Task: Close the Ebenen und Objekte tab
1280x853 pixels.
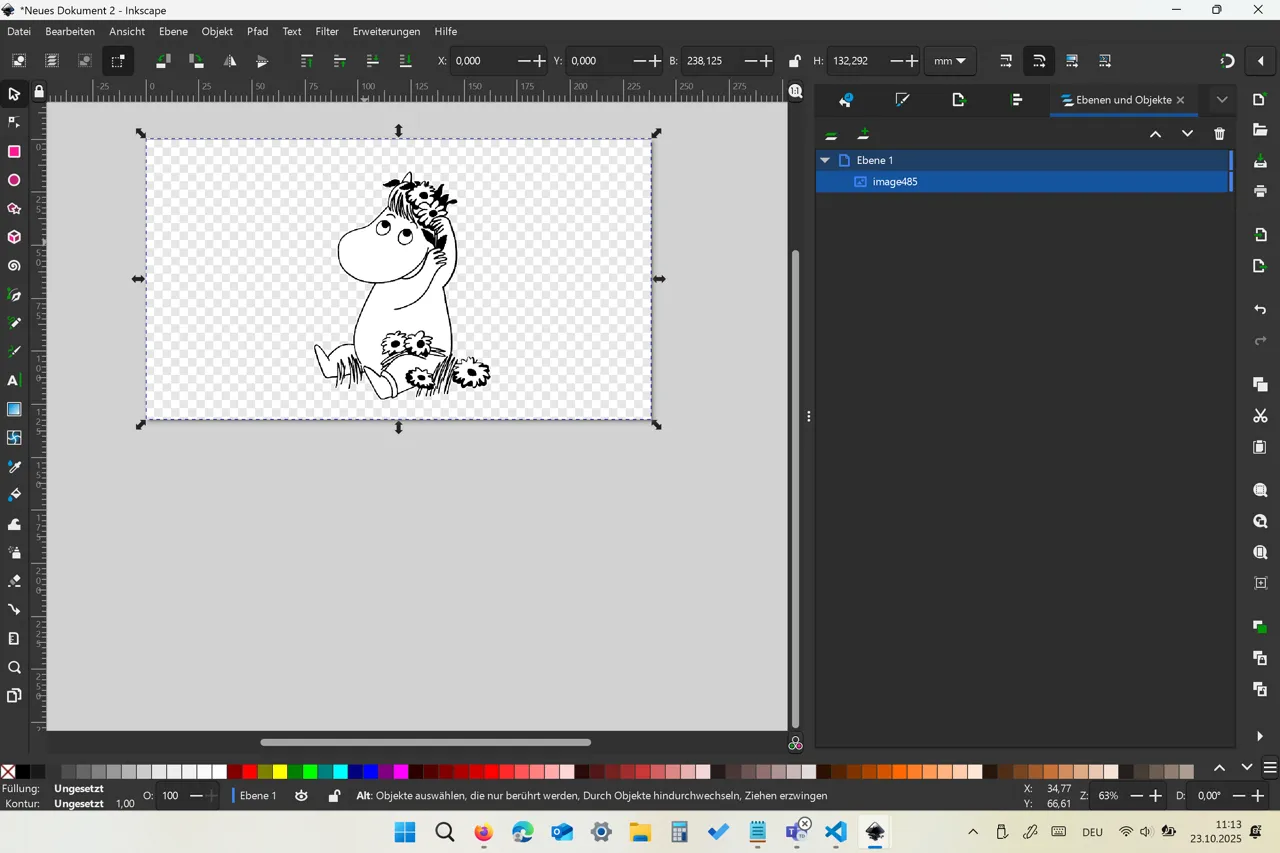Action: 1181,100
